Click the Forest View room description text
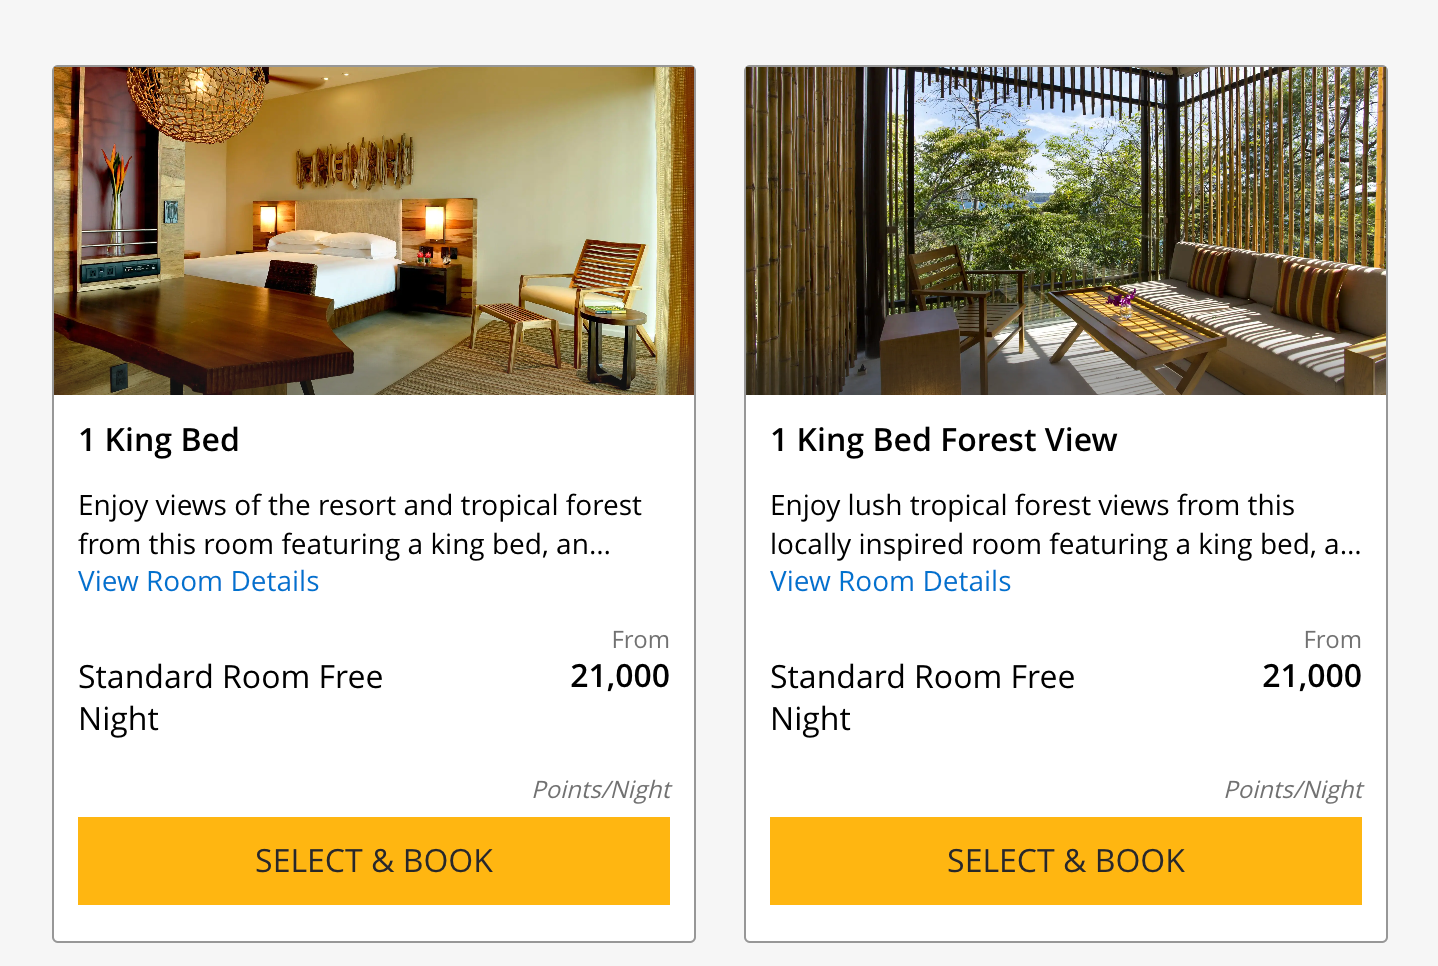 click(x=1066, y=525)
